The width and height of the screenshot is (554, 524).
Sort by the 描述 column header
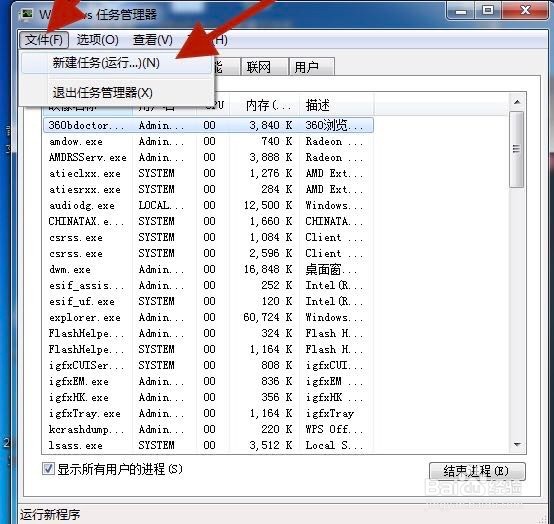click(336, 105)
